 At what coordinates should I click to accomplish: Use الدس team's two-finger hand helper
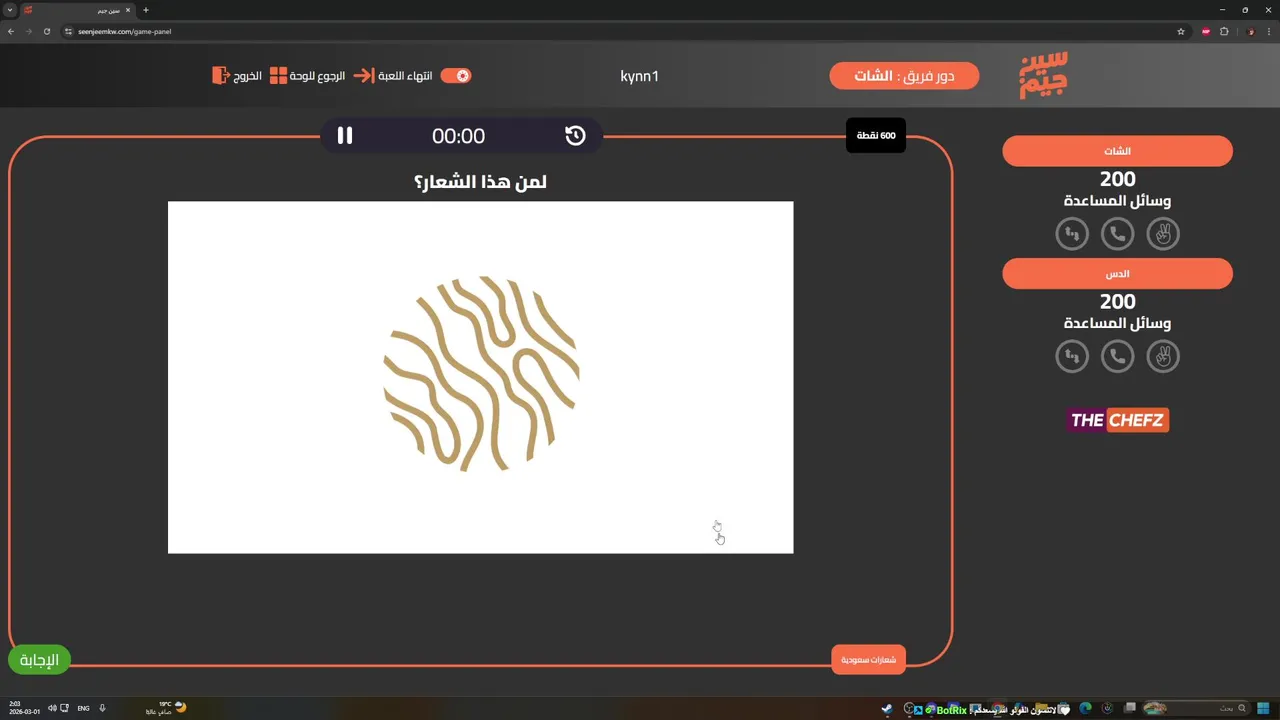[1163, 356]
